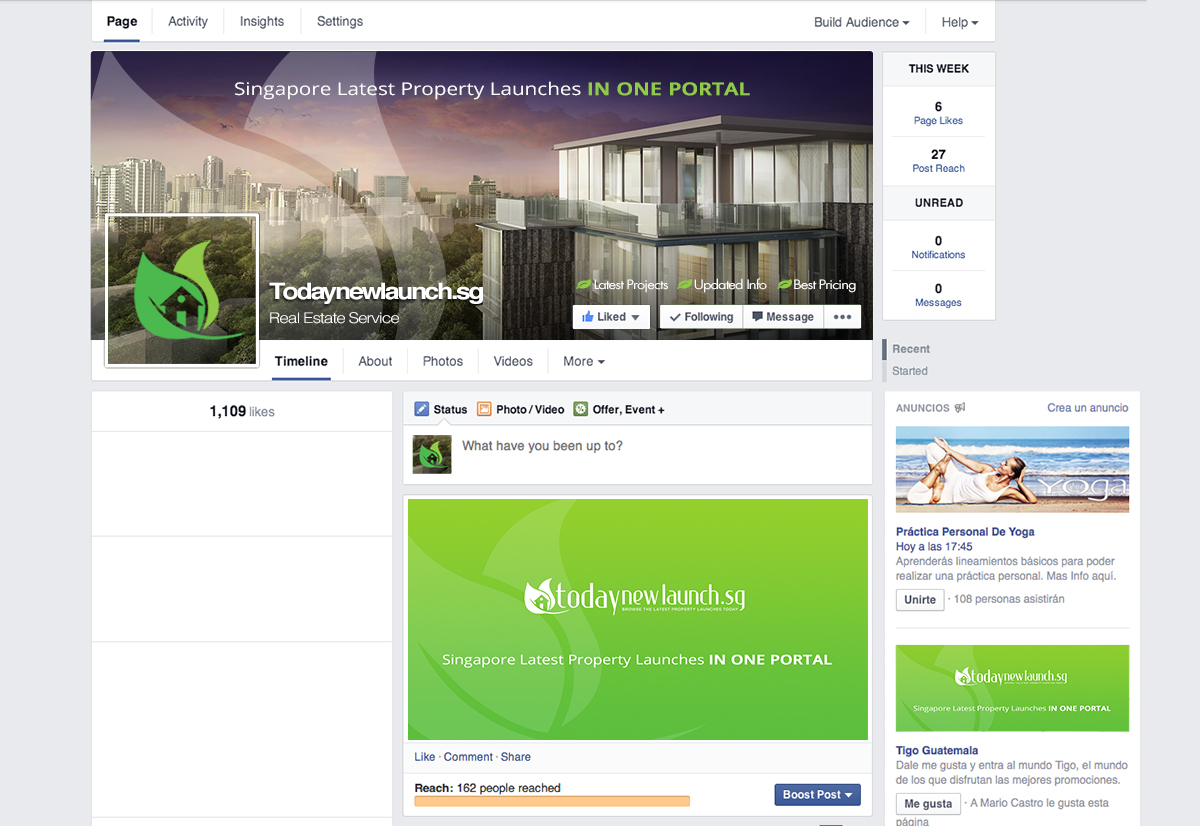Open the Tigo Guatemala ad title
Image resolution: width=1200 pixels, height=826 pixels.
coord(937,750)
